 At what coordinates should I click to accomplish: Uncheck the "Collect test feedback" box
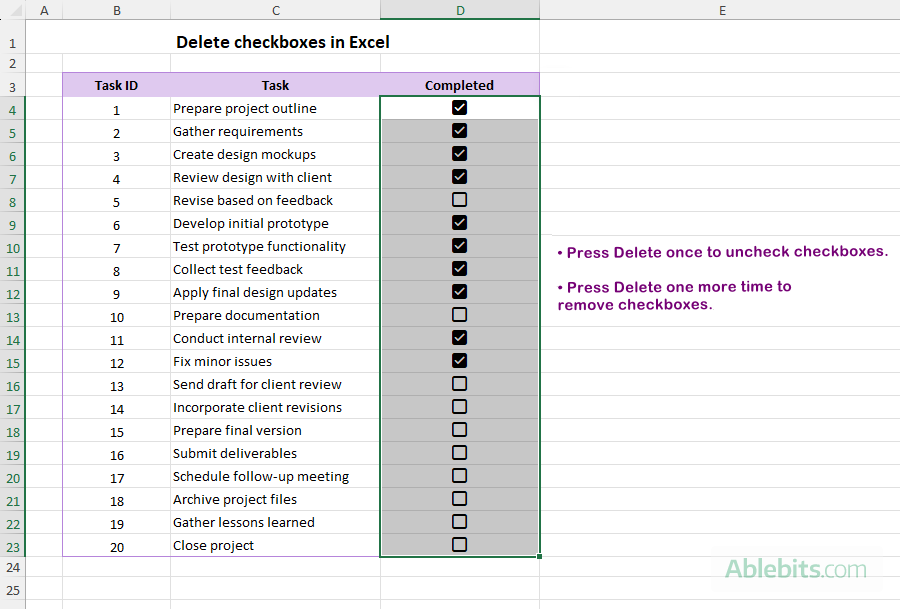click(459, 268)
